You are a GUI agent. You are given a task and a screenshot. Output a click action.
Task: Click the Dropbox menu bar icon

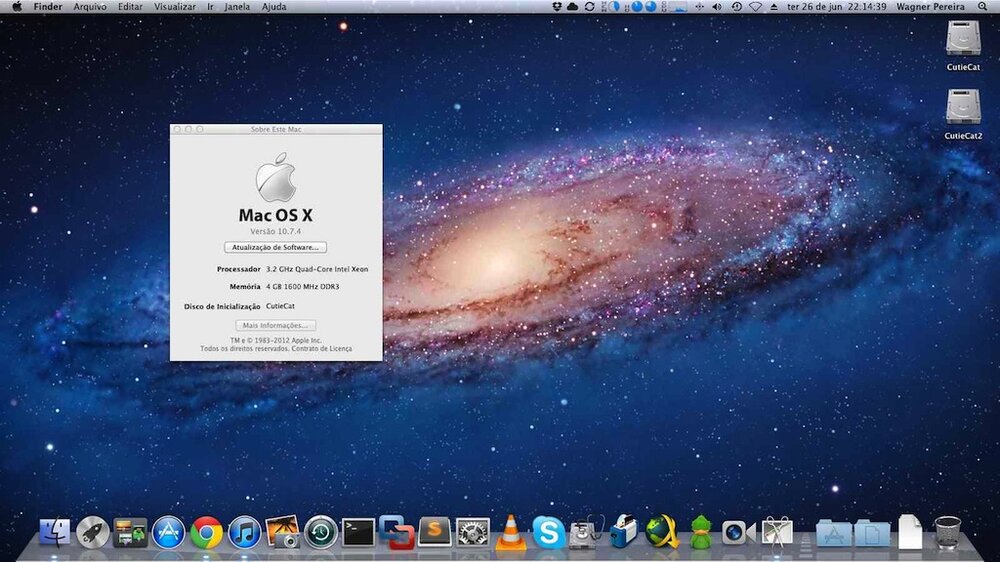click(556, 6)
